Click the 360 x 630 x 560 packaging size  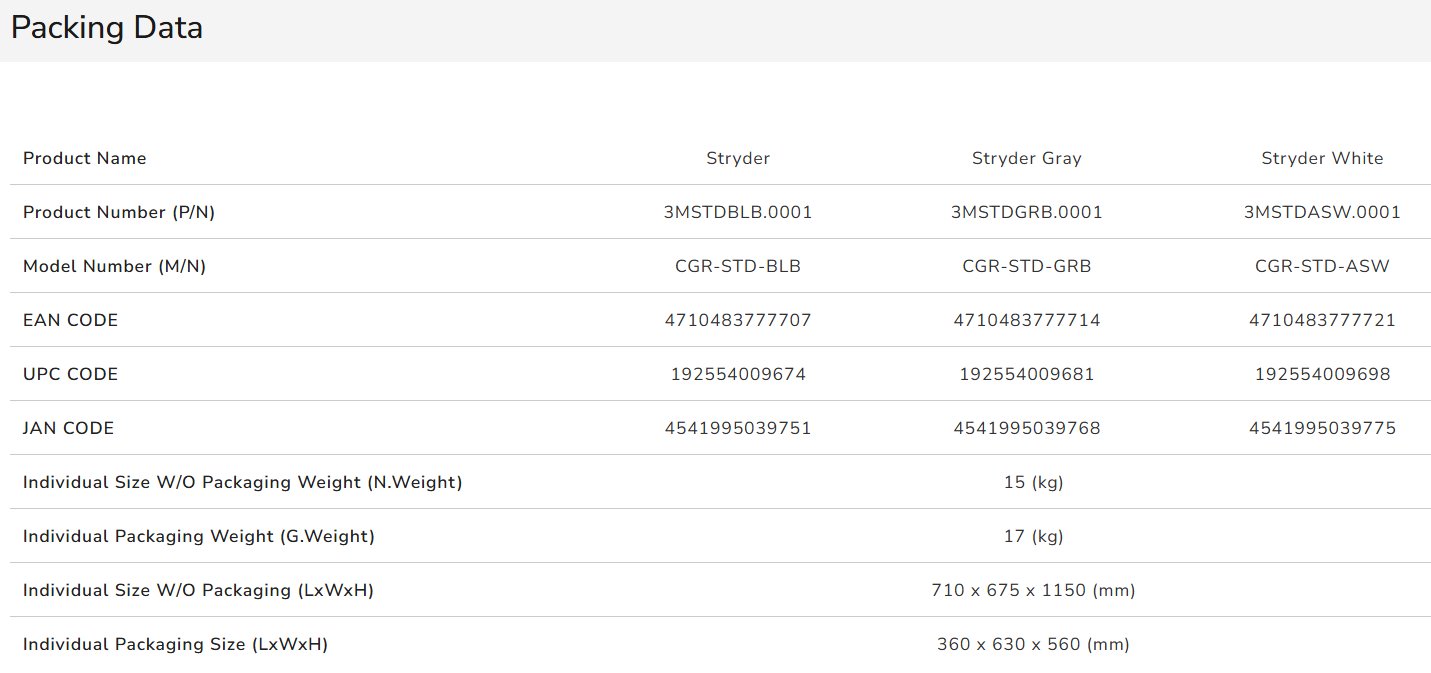[x=1033, y=644]
